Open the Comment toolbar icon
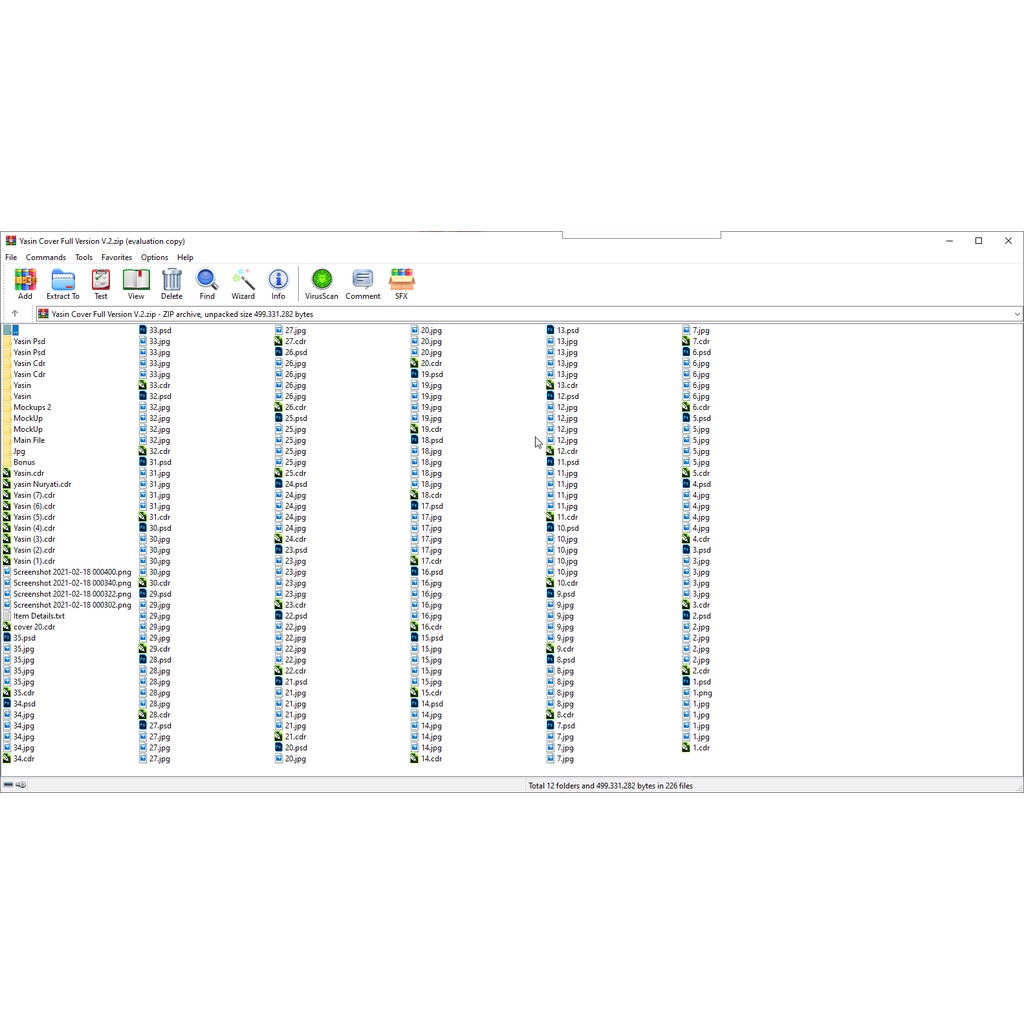 [363, 284]
